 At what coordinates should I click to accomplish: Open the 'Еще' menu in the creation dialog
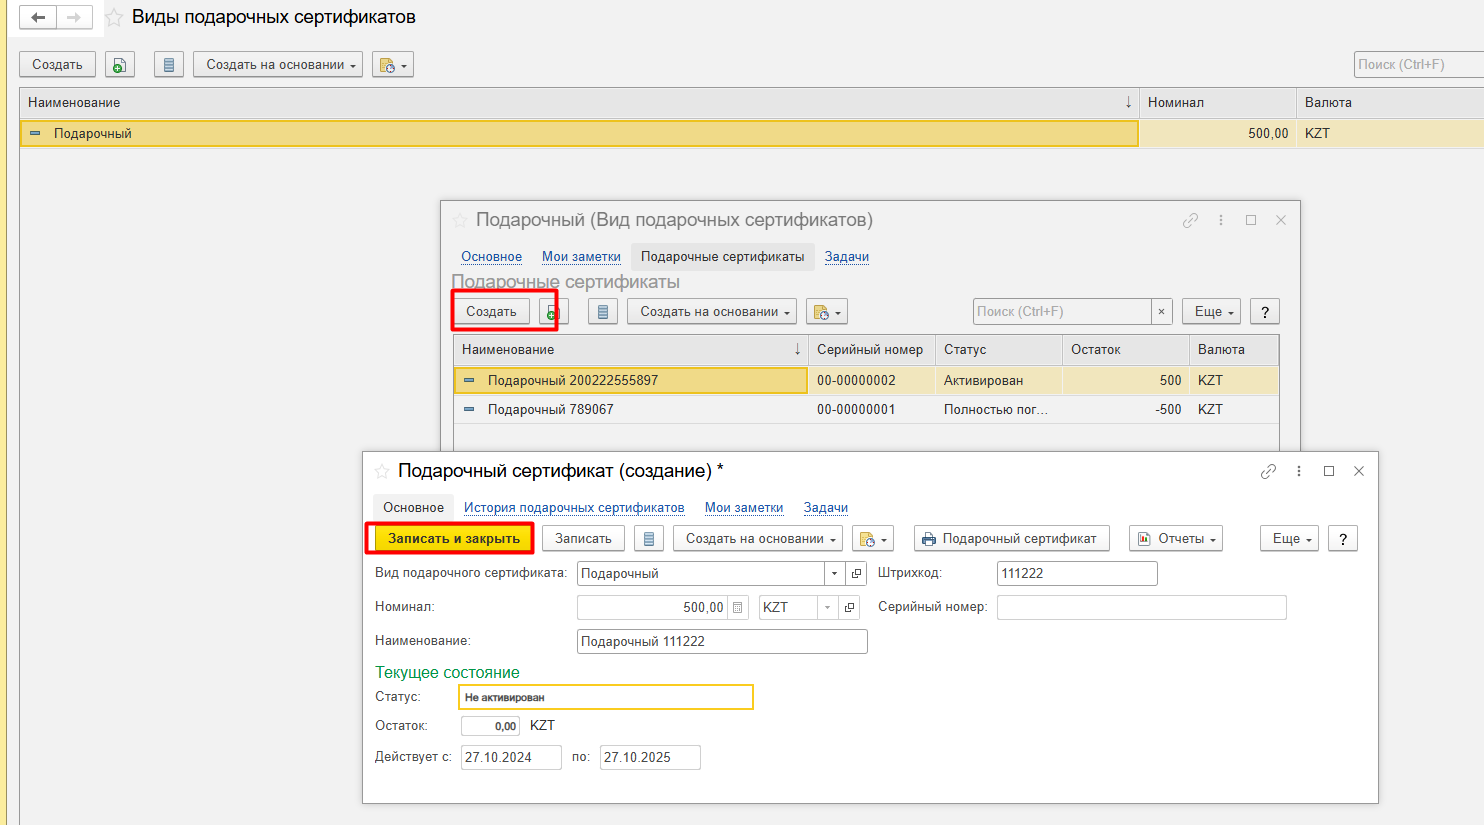[x=1291, y=539]
